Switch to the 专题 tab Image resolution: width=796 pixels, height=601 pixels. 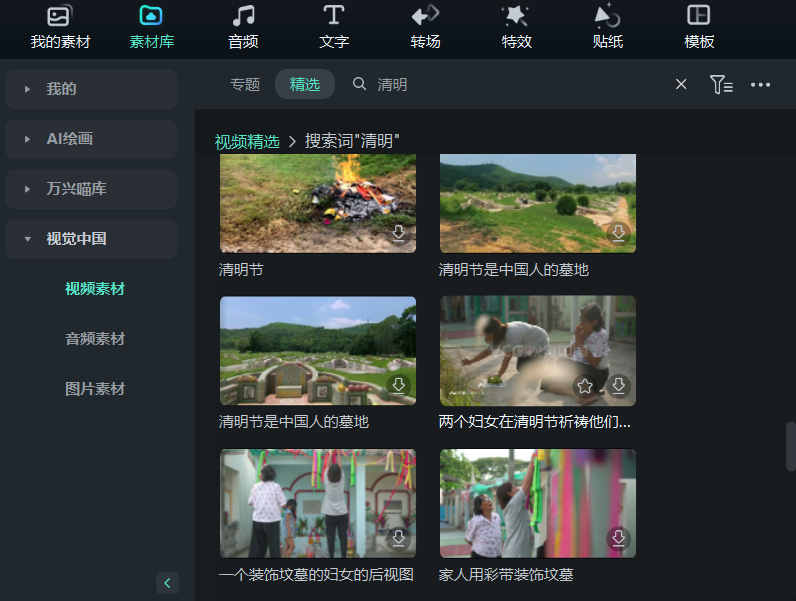click(x=245, y=85)
